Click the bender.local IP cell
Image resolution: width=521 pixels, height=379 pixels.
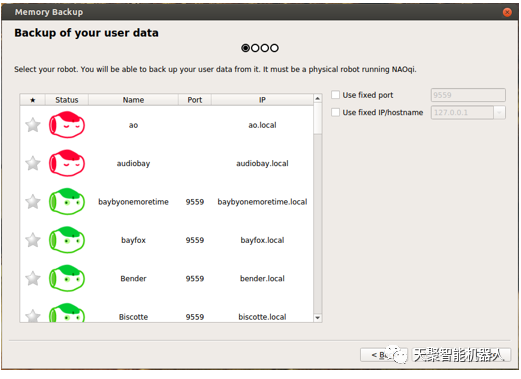coord(262,279)
